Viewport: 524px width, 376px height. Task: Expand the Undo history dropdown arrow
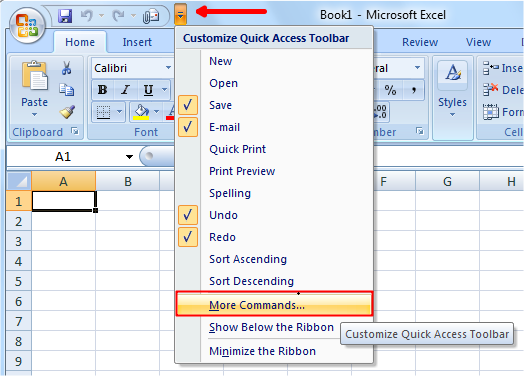[x=101, y=15]
